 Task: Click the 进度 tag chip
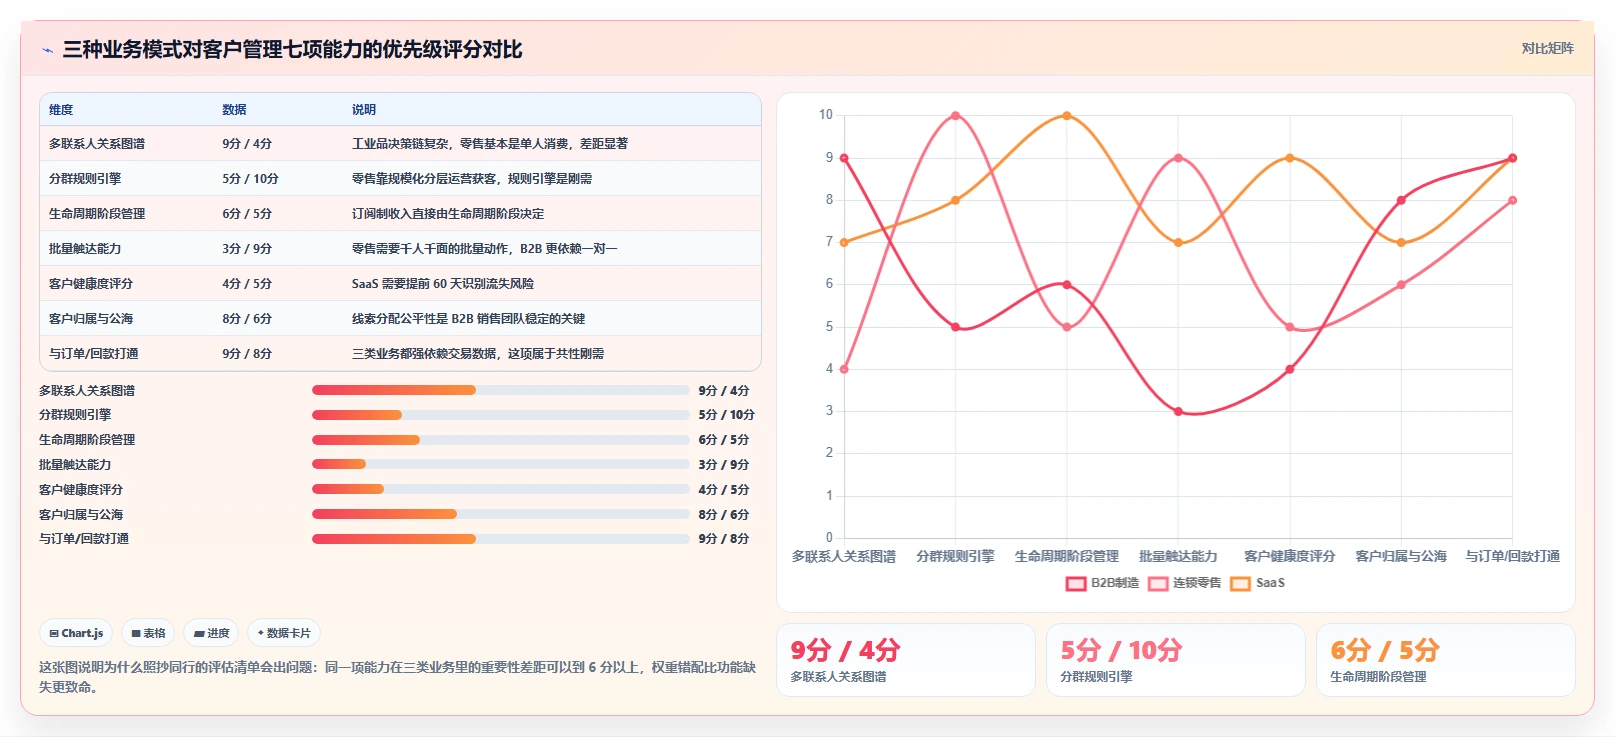(211, 633)
